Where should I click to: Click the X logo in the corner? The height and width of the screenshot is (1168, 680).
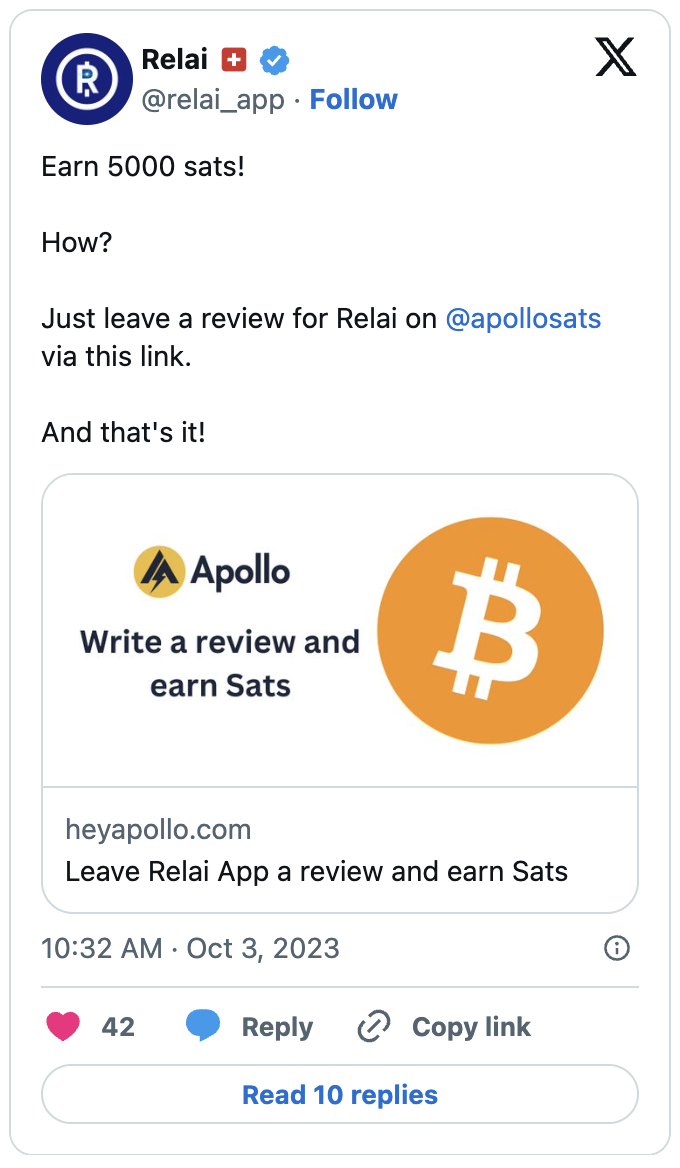[615, 58]
